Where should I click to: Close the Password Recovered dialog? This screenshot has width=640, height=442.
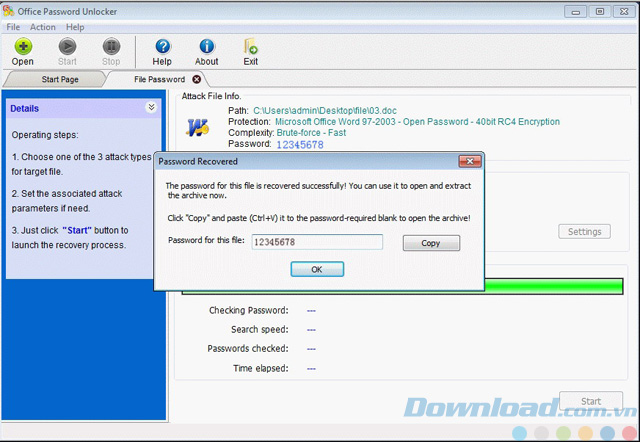[466, 161]
